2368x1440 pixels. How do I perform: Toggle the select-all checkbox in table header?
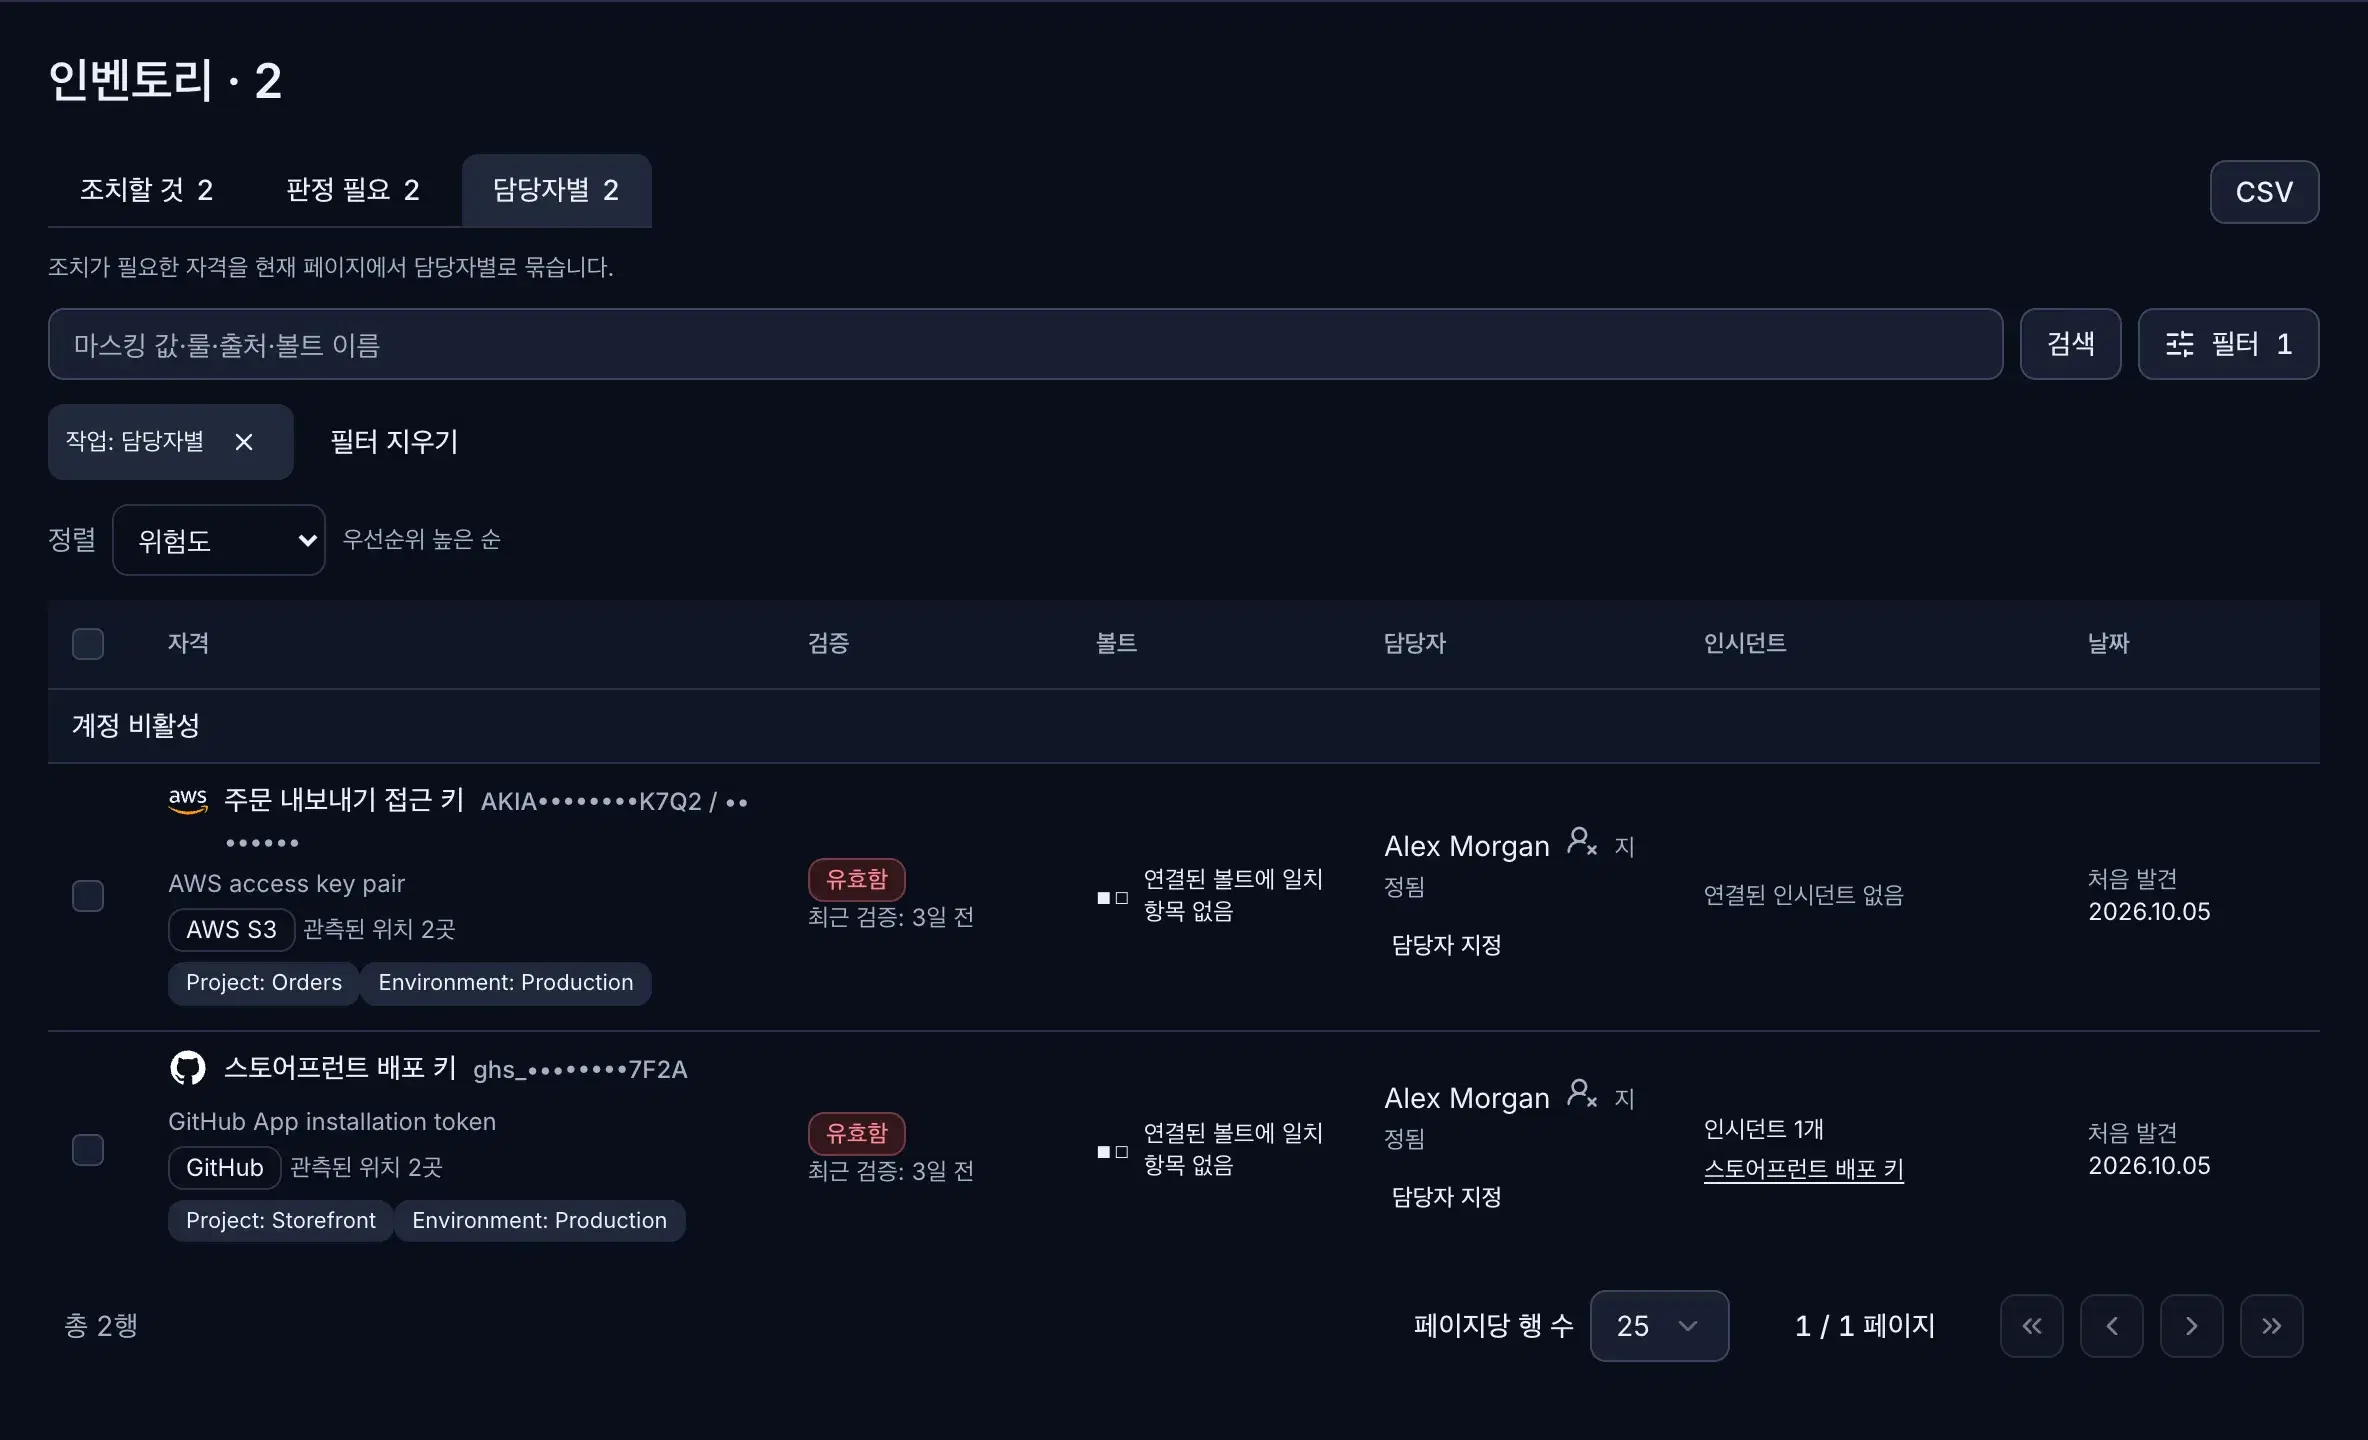tap(88, 644)
